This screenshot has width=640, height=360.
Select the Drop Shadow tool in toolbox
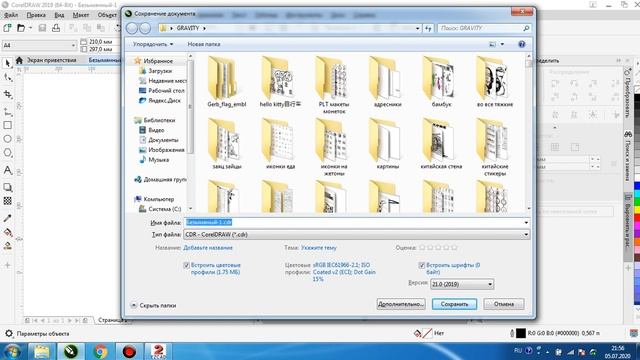tap(7, 187)
